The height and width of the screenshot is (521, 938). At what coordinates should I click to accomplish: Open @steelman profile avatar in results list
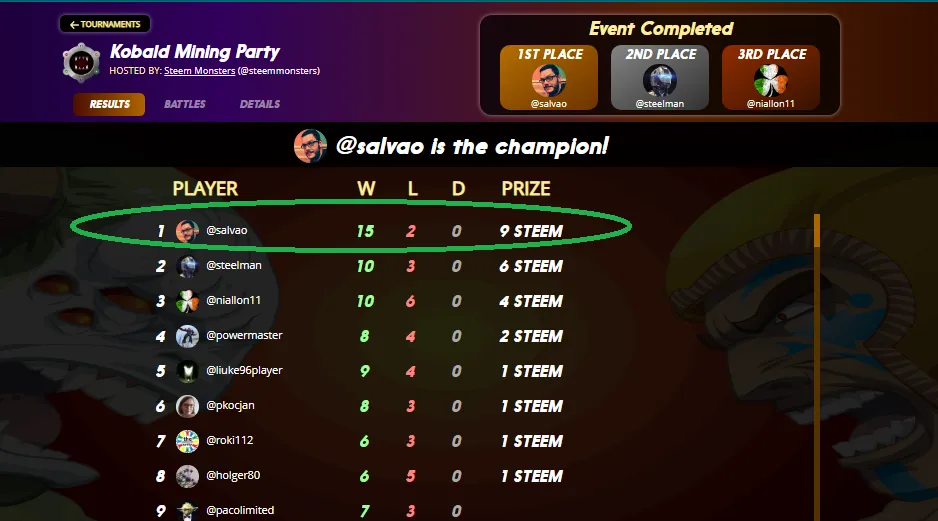coord(187,266)
